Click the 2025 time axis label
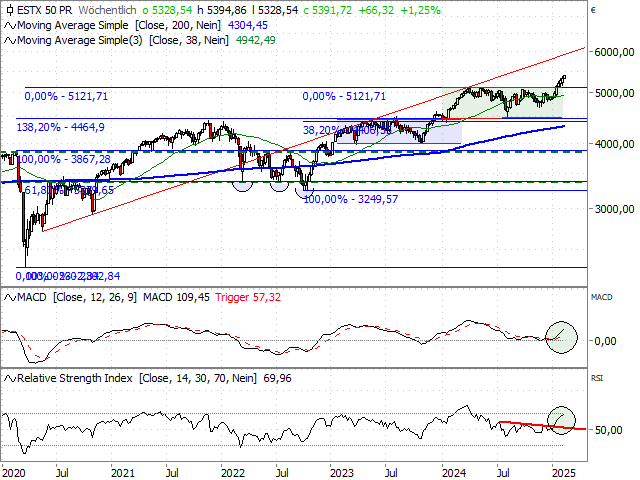 (x=564, y=473)
